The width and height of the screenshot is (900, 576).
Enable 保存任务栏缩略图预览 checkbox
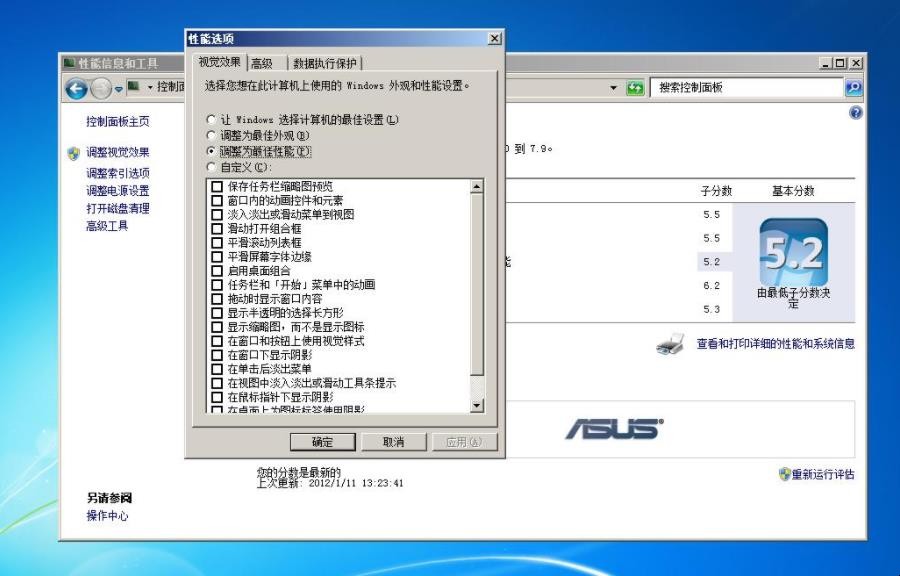(x=217, y=186)
